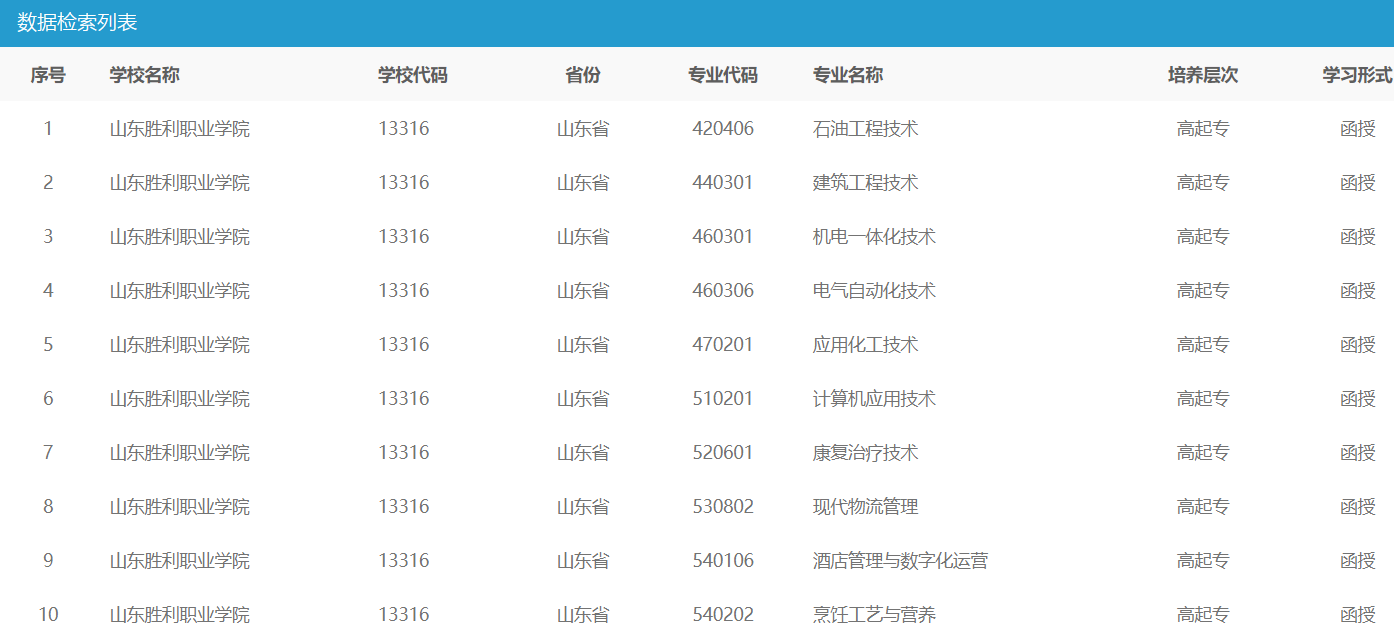This screenshot has height=637, width=1394.
Task: Click the 学校名称 column header
Action: 145,75
